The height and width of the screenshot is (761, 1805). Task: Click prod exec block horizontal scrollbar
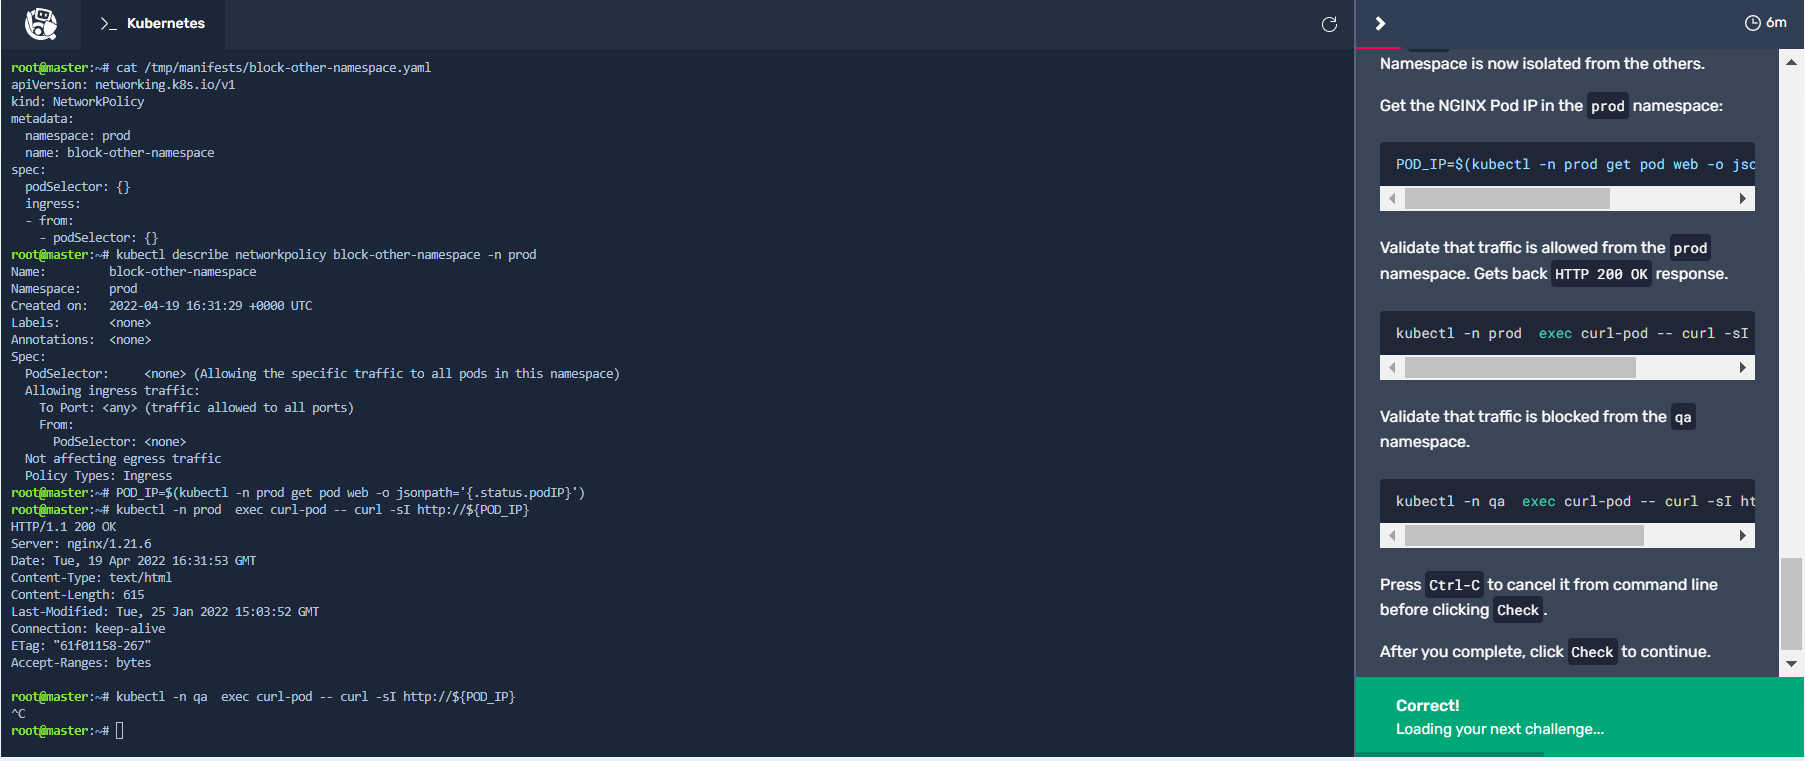point(1520,368)
